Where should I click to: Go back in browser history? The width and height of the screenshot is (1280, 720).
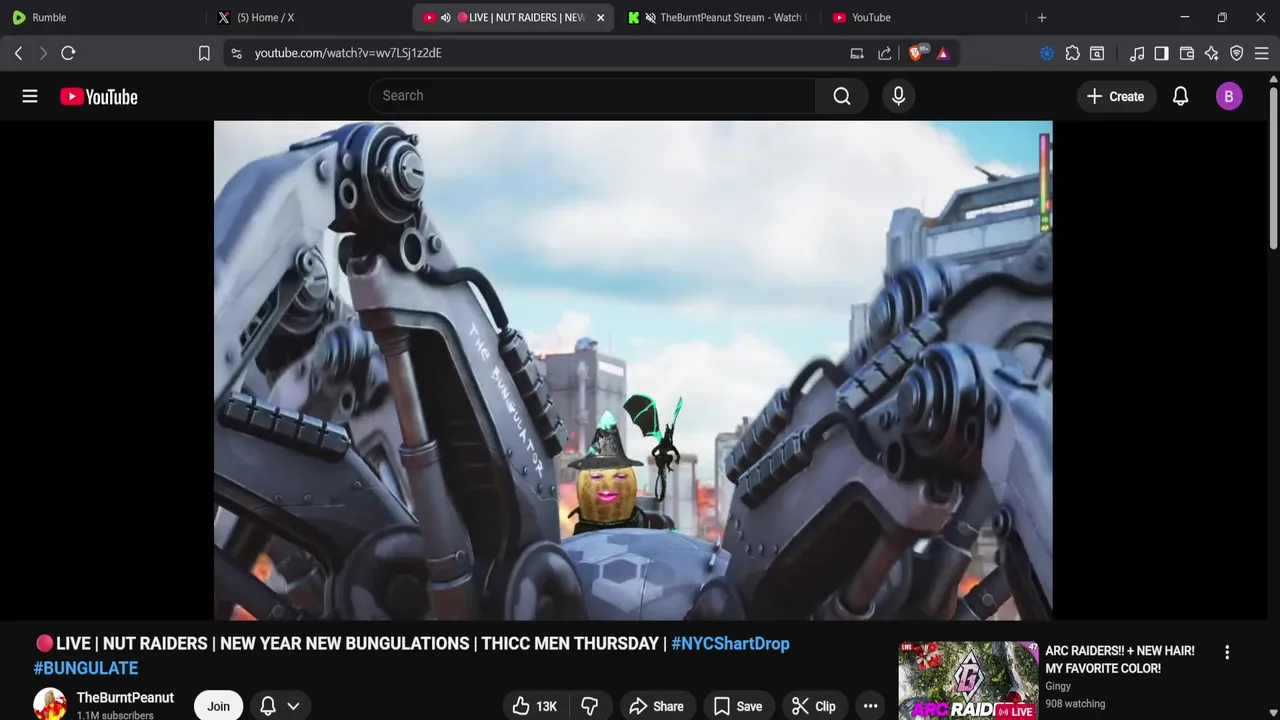pyautogui.click(x=18, y=53)
